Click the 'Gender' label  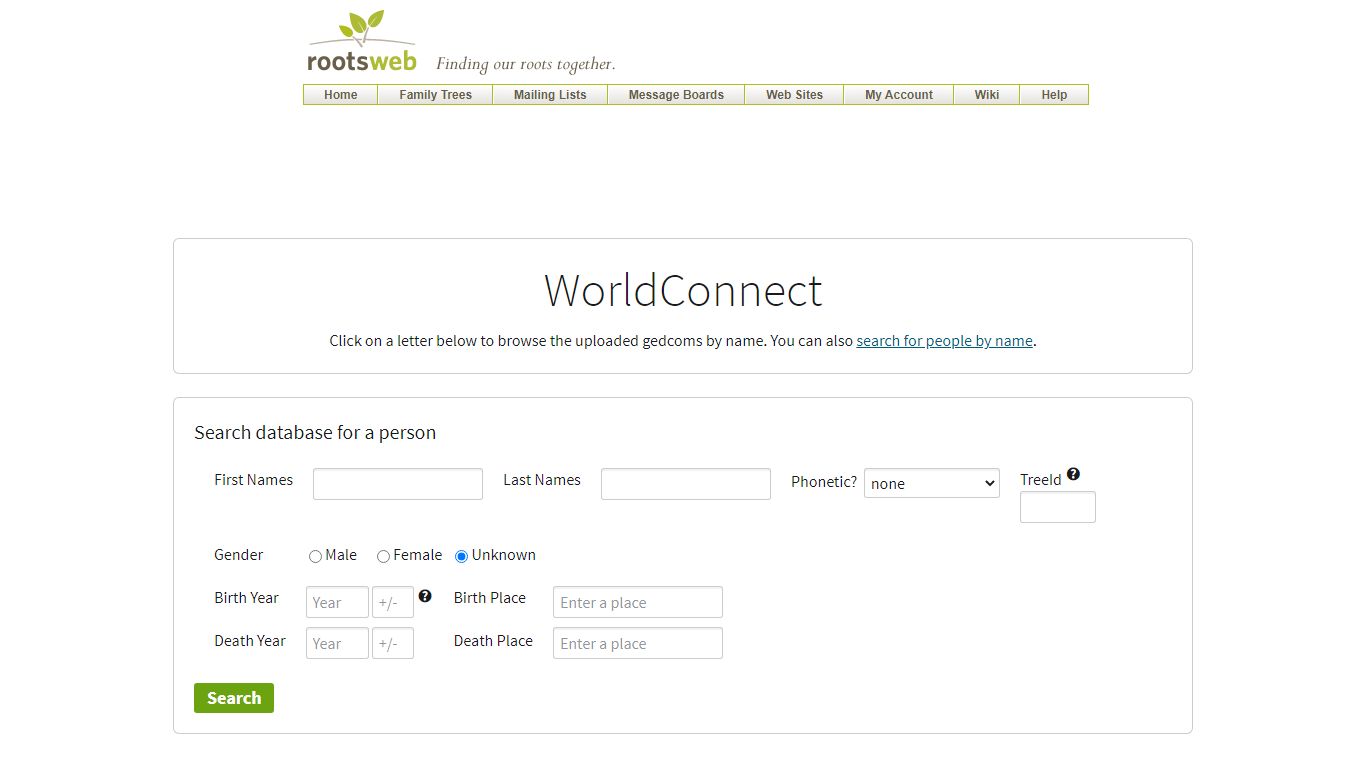coord(239,555)
